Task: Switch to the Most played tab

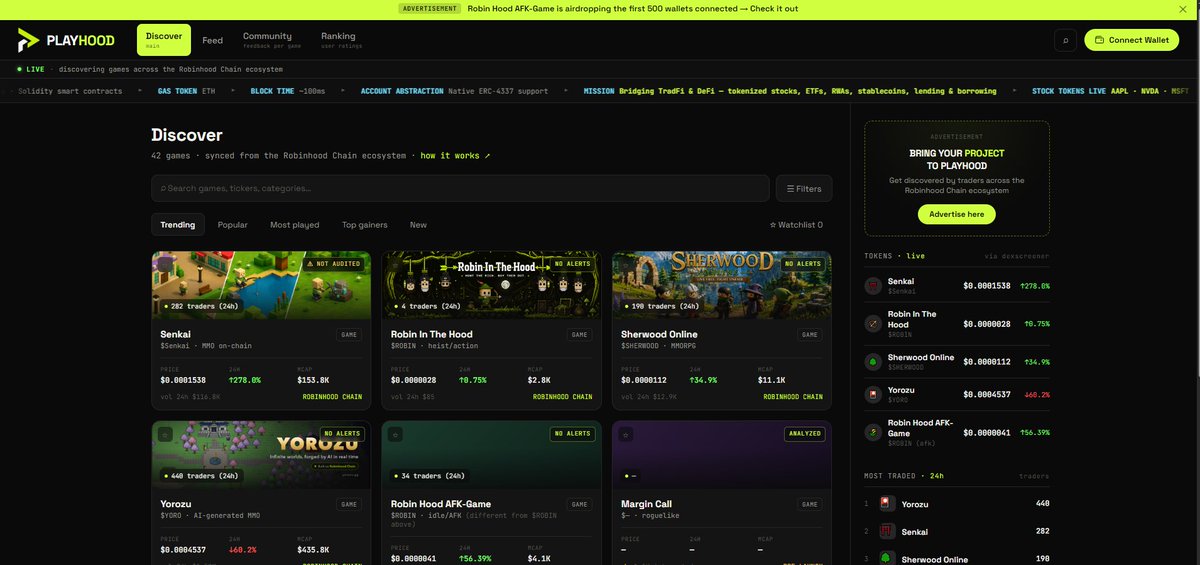Action: [x=295, y=225]
